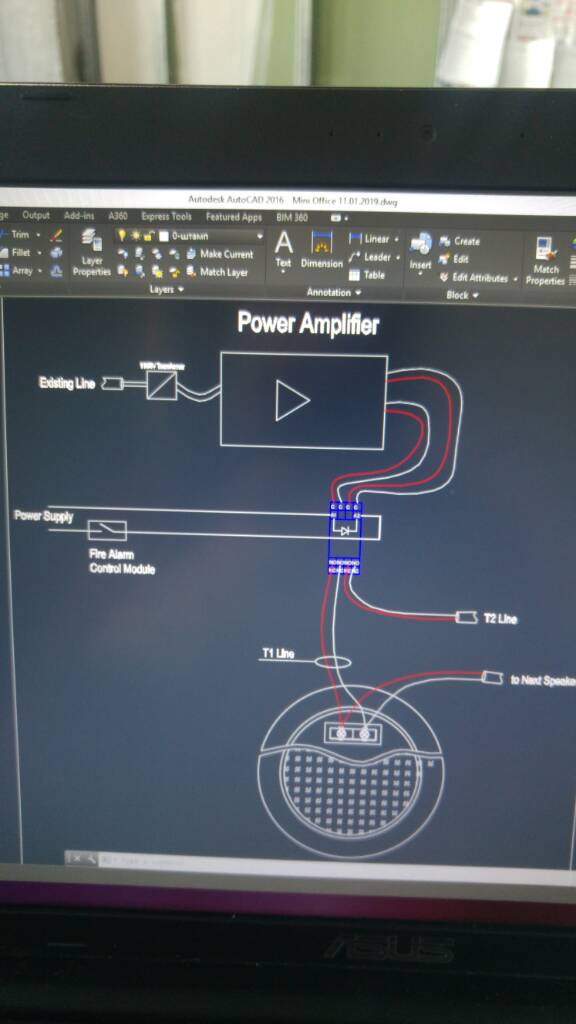The height and width of the screenshot is (1024, 576).
Task: Choose the Linear dimension tool
Action: coord(370,239)
